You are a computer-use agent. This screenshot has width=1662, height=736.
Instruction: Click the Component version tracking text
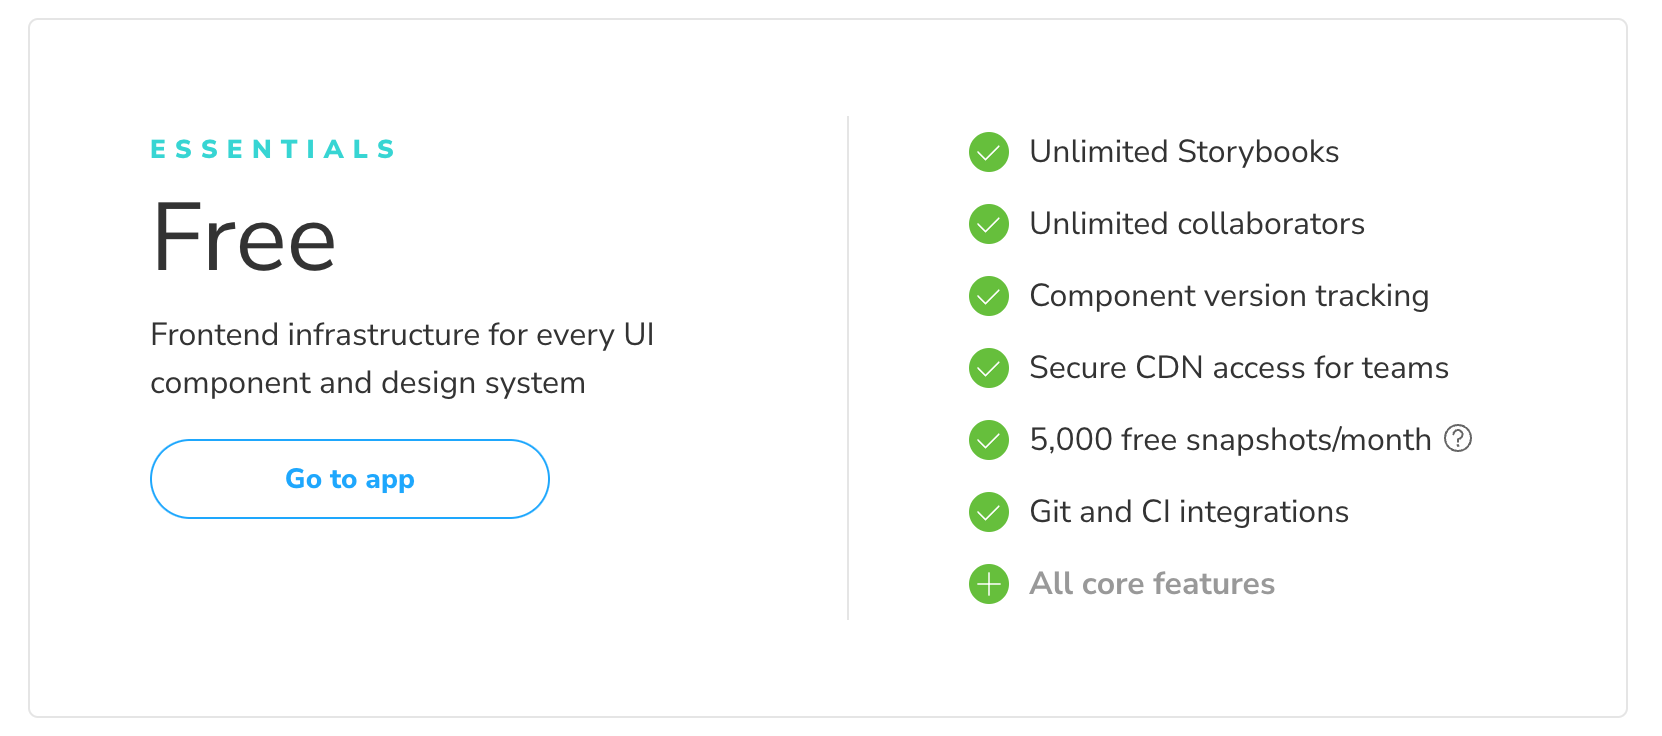coord(1229,296)
